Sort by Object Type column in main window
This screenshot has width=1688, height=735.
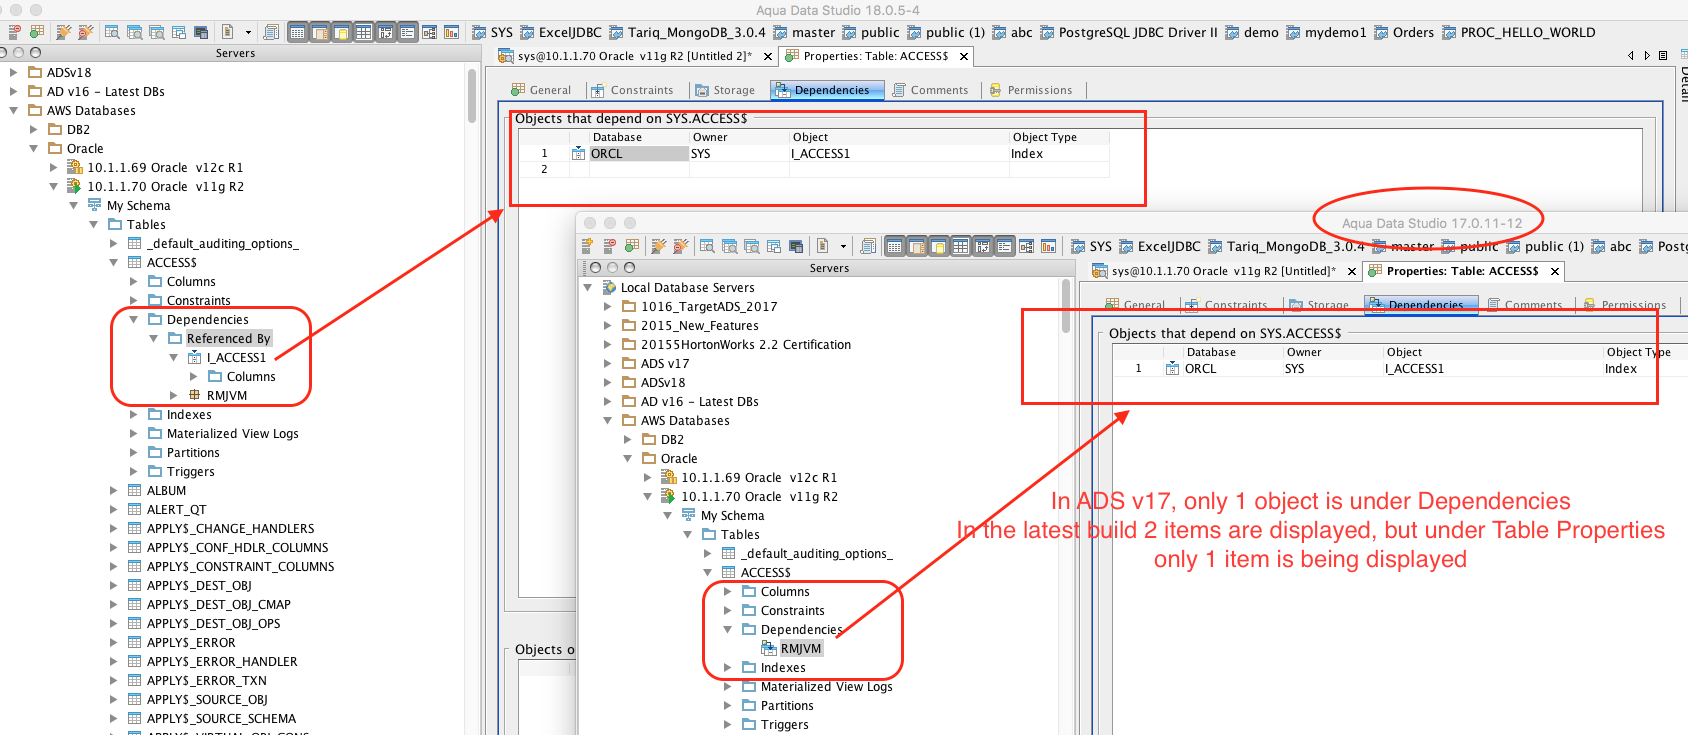[1059, 138]
